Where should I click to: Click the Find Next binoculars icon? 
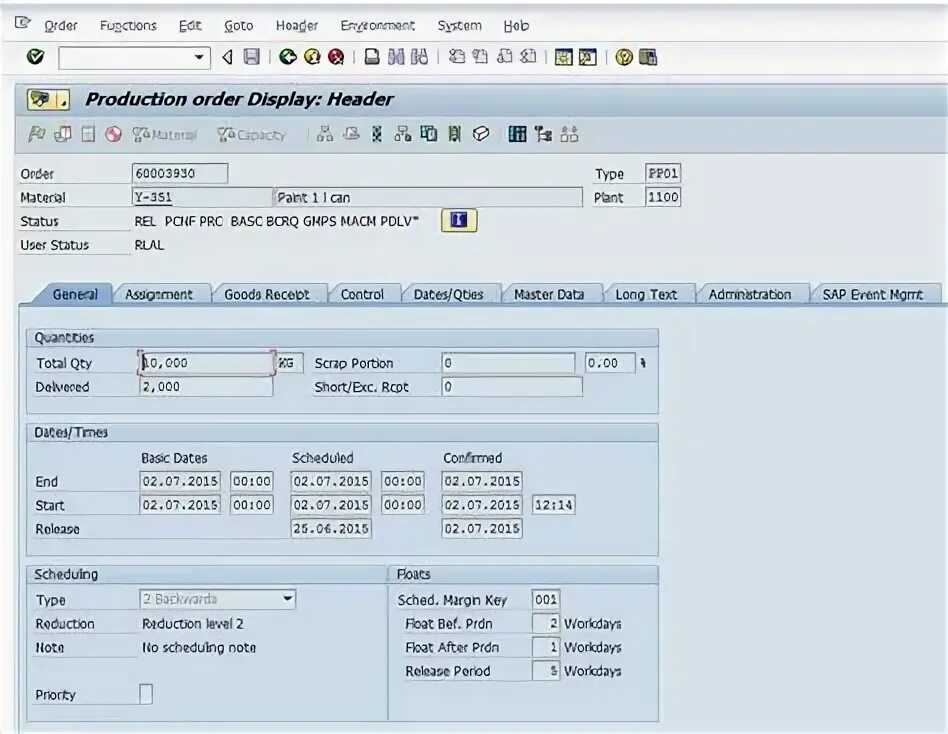(x=419, y=57)
